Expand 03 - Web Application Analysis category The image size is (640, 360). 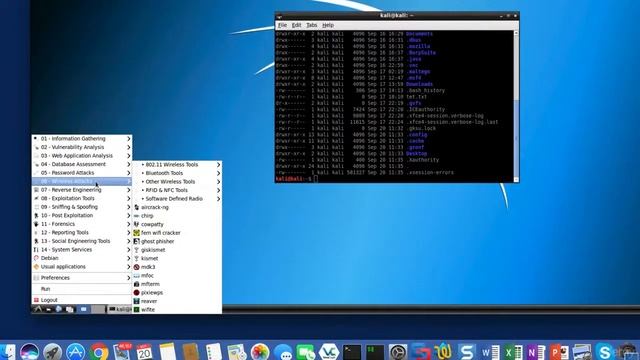tap(82, 156)
